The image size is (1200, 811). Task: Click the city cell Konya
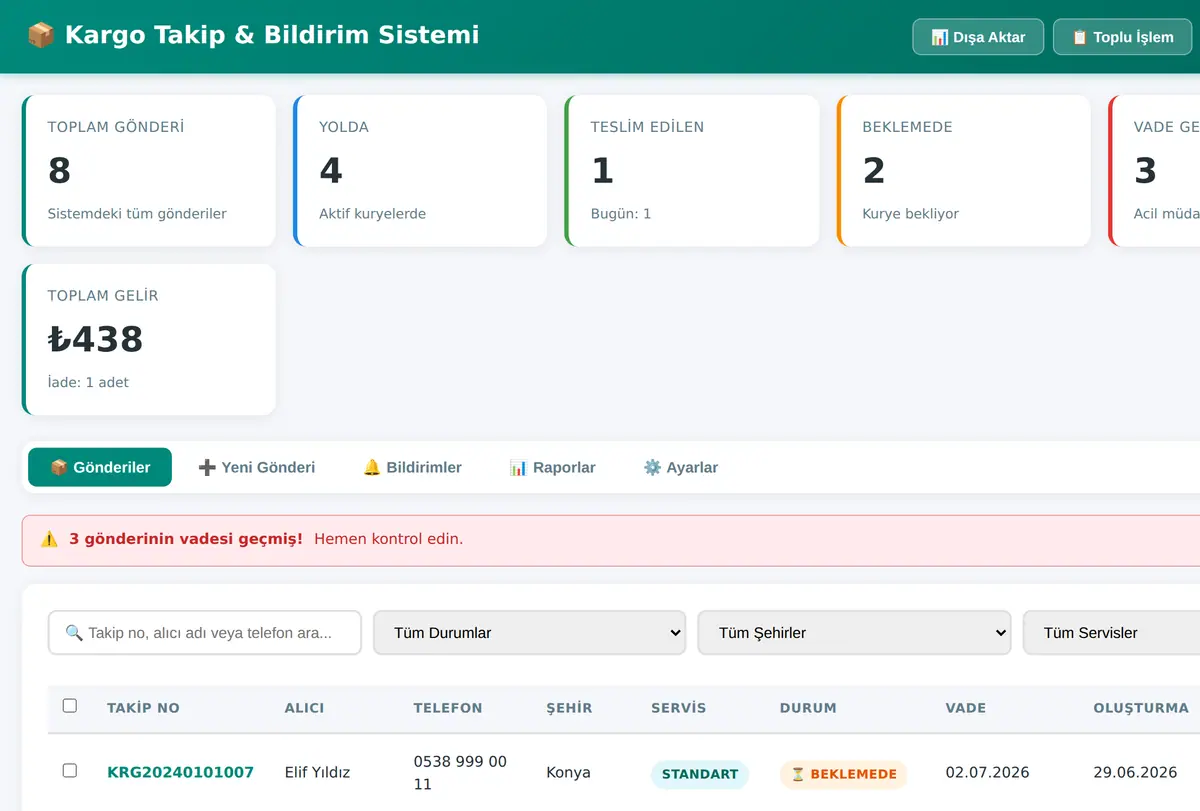point(568,772)
